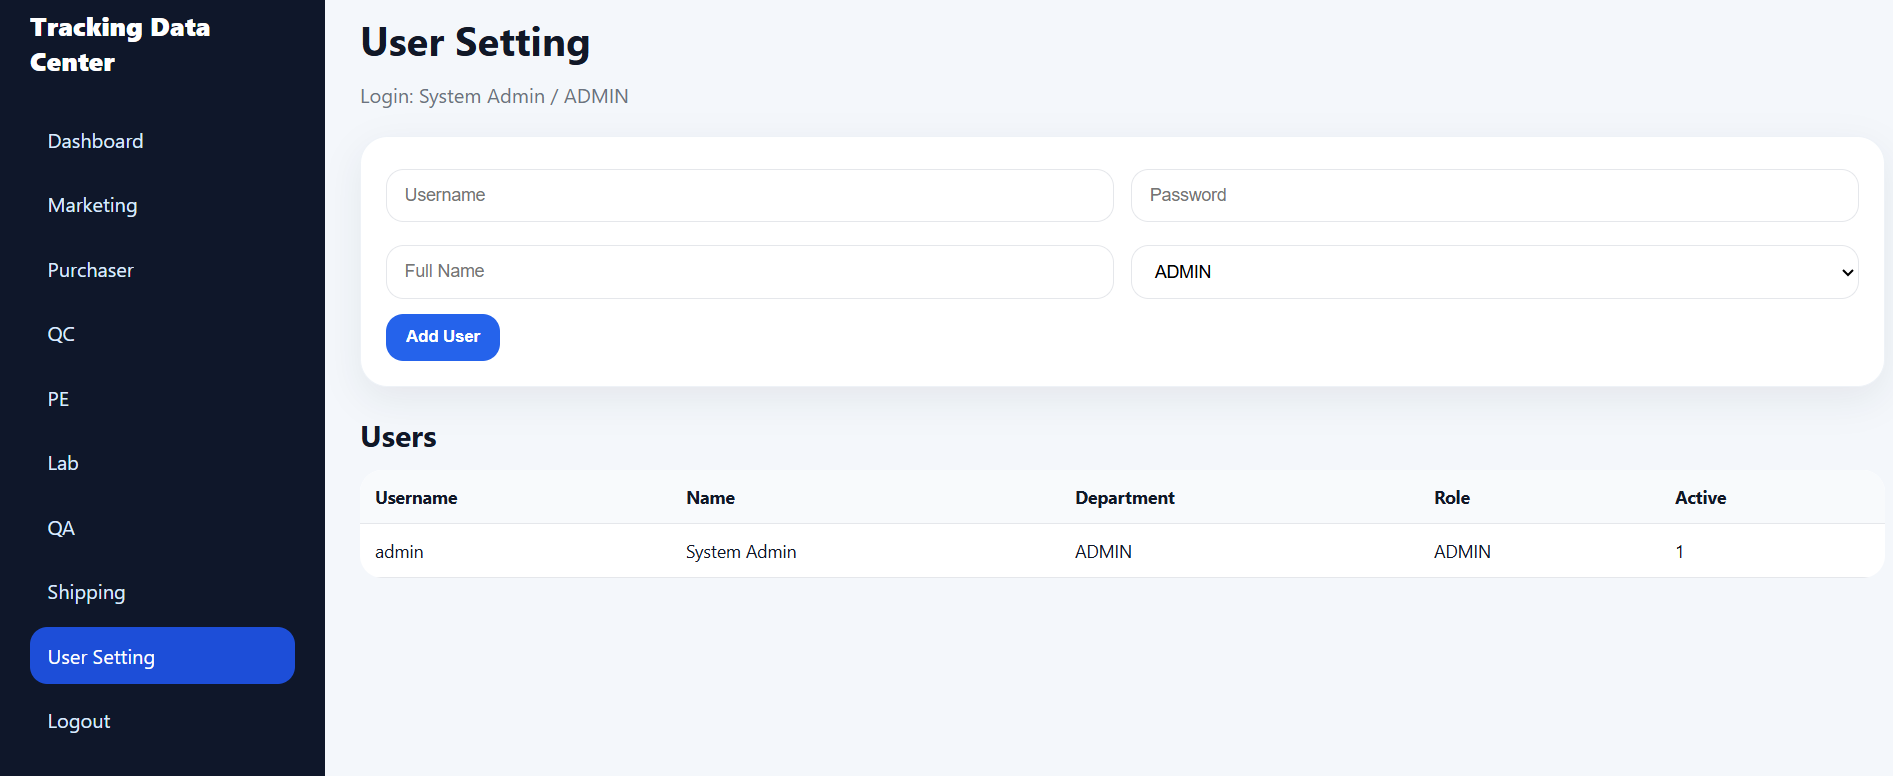The image size is (1893, 776).
Task: Click the Active column header
Action: 1700,498
